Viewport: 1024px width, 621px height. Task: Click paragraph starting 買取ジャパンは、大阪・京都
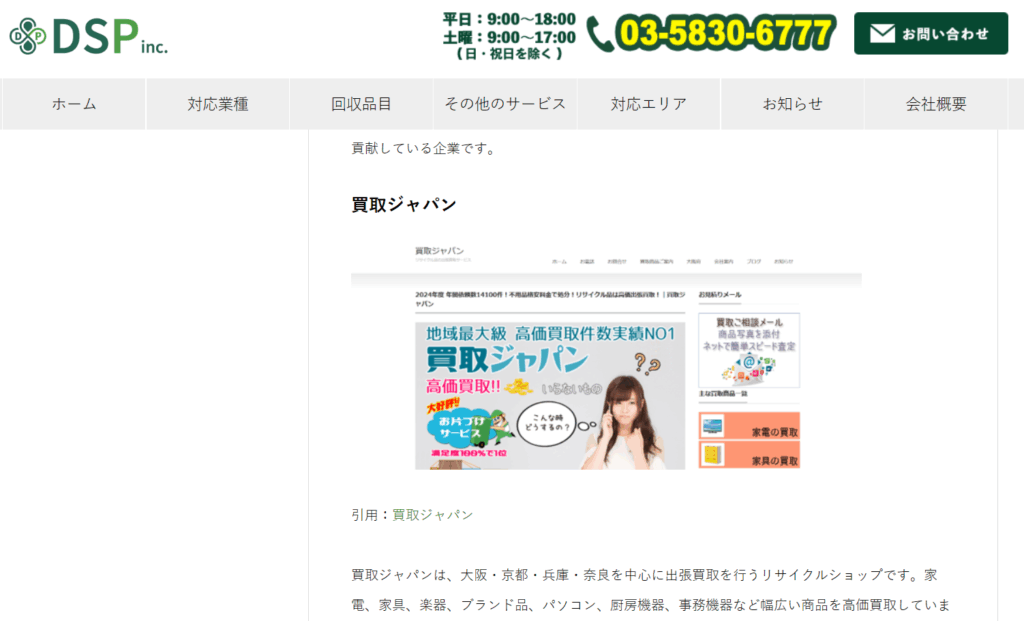point(650,590)
